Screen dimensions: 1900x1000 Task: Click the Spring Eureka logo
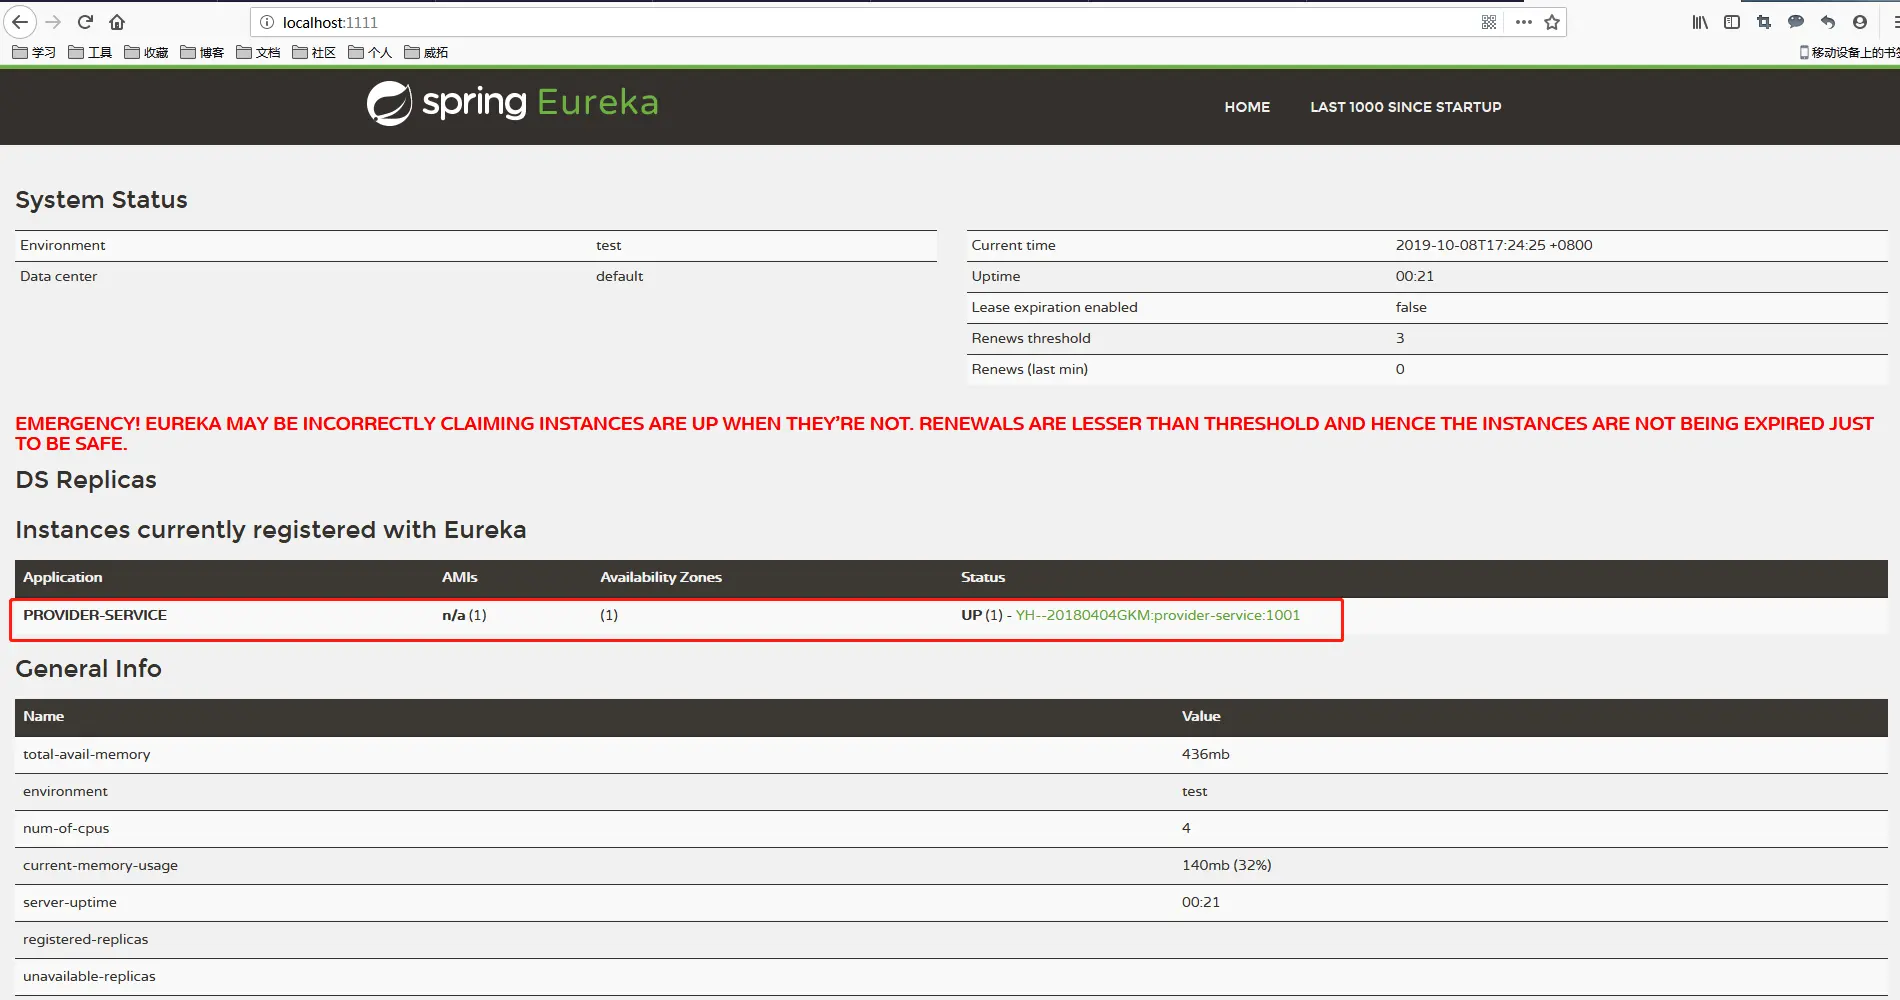(512, 103)
